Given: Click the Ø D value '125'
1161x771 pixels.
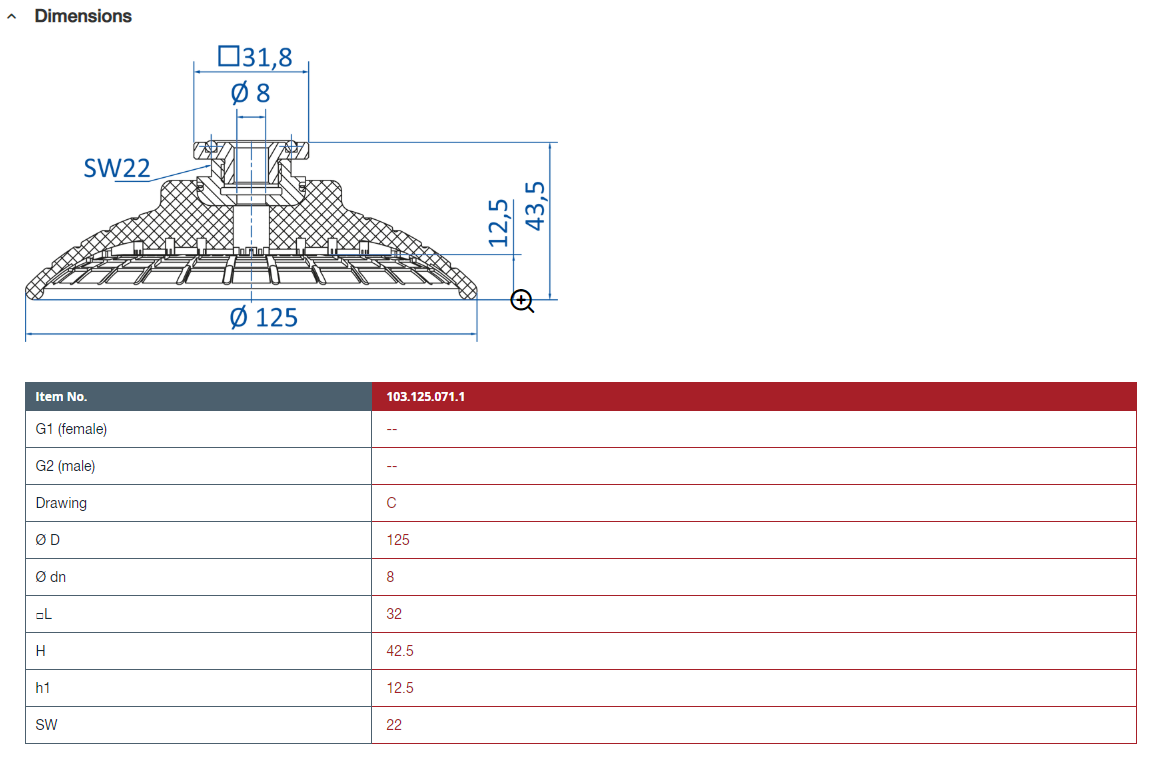Looking at the screenshot, I should [398, 540].
